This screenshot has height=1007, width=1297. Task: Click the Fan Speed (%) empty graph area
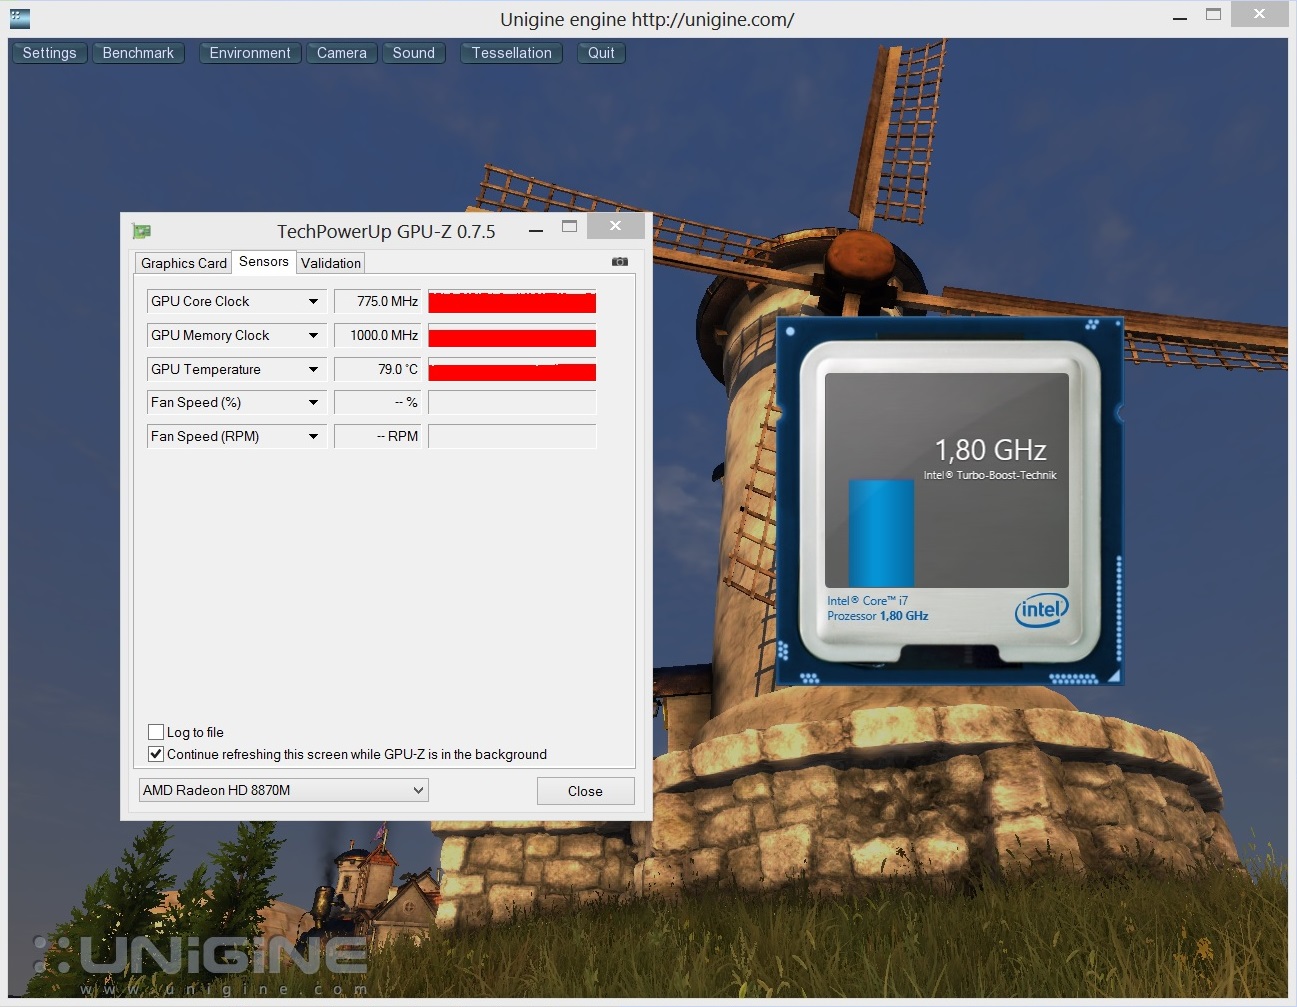pos(512,402)
